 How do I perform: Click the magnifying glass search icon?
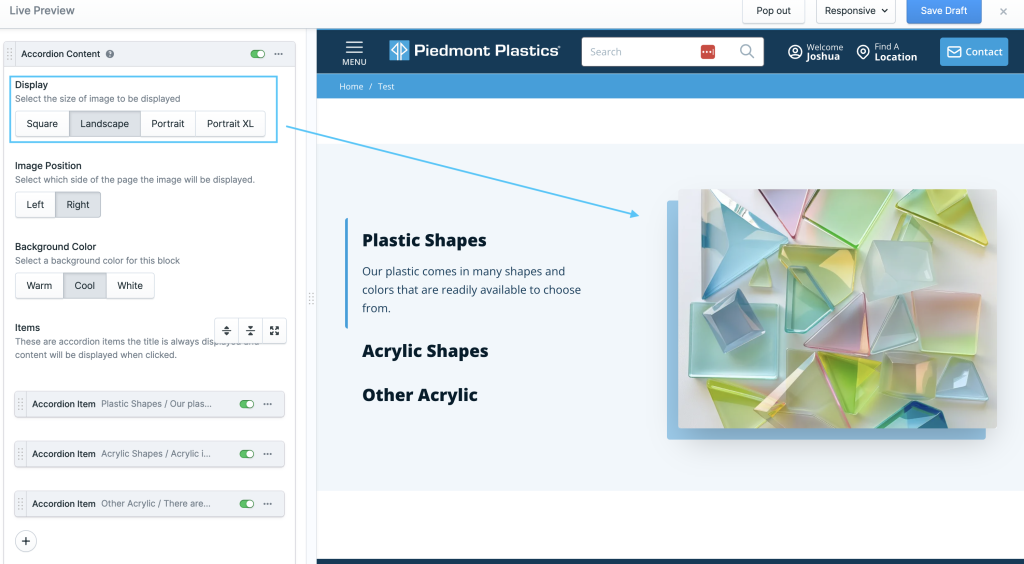point(747,52)
